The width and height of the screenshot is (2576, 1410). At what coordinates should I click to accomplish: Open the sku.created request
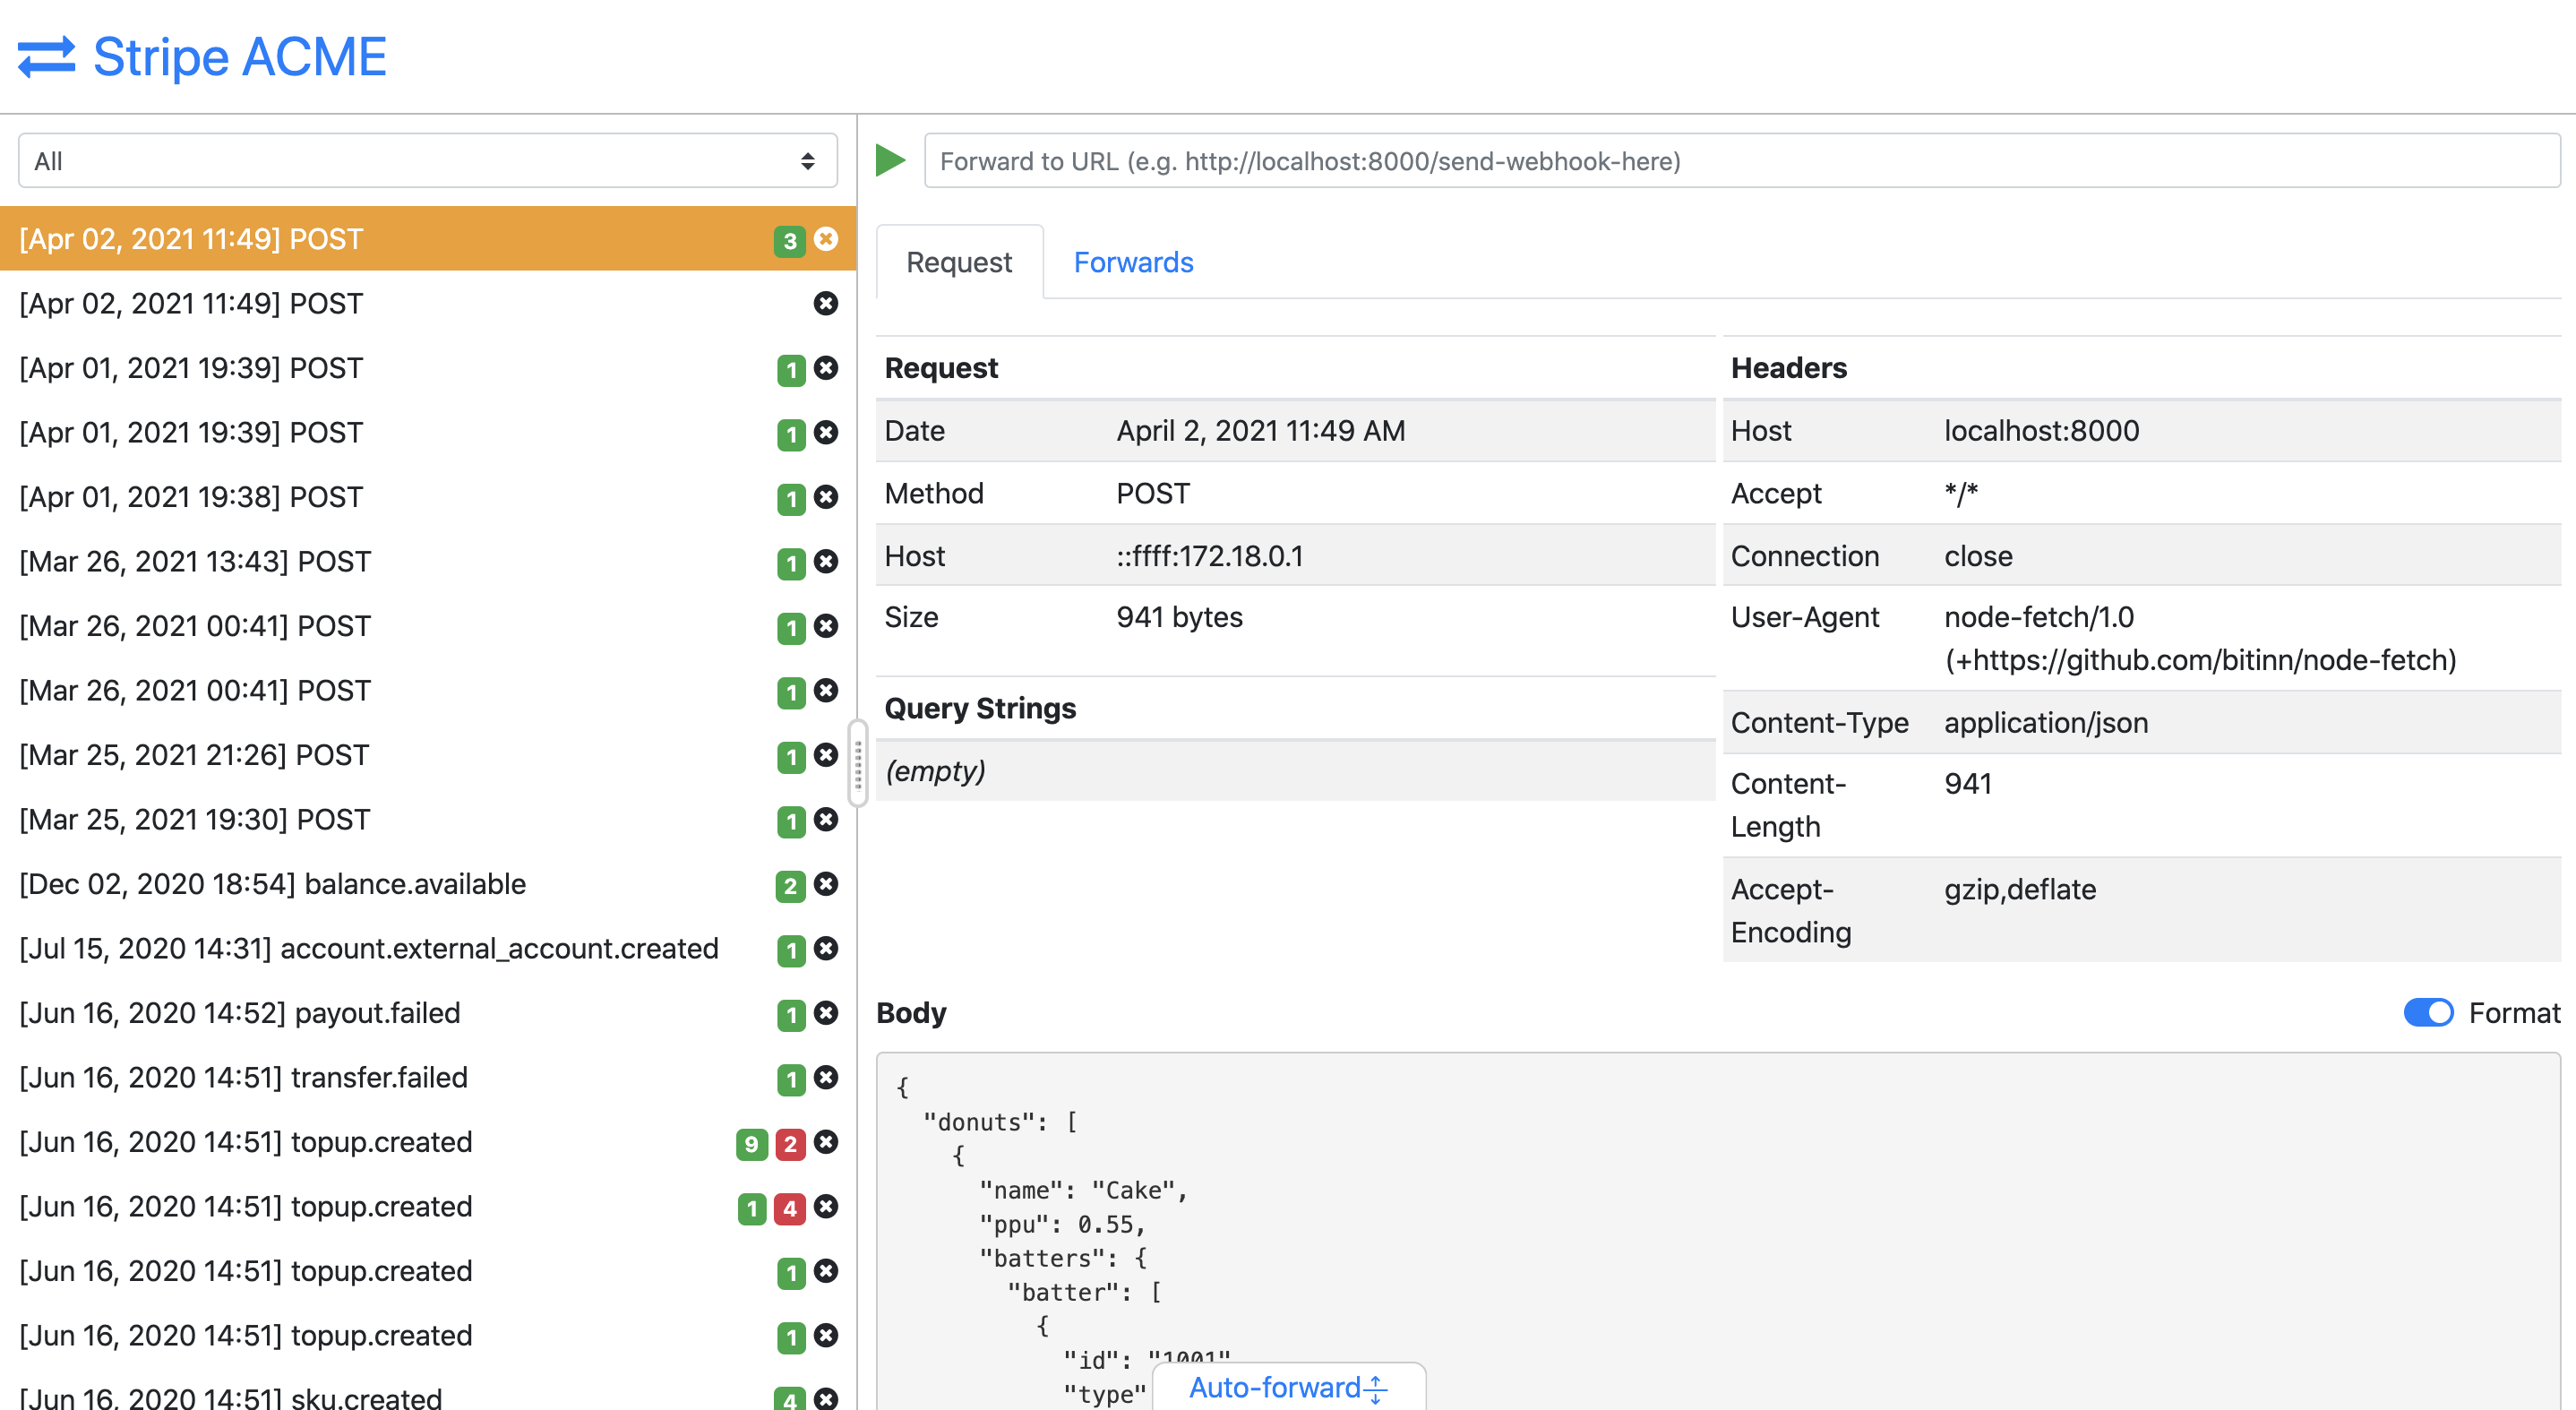pos(428,1393)
